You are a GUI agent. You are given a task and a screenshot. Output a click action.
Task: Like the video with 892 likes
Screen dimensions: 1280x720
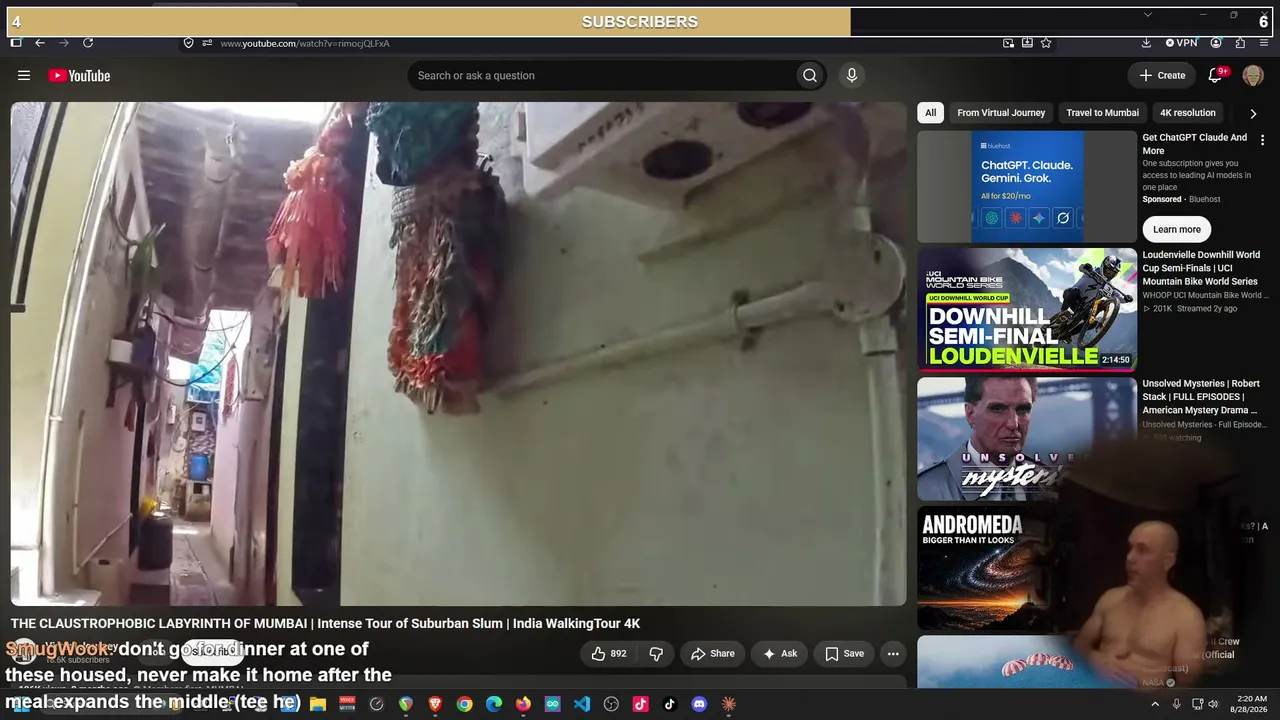[x=609, y=654]
